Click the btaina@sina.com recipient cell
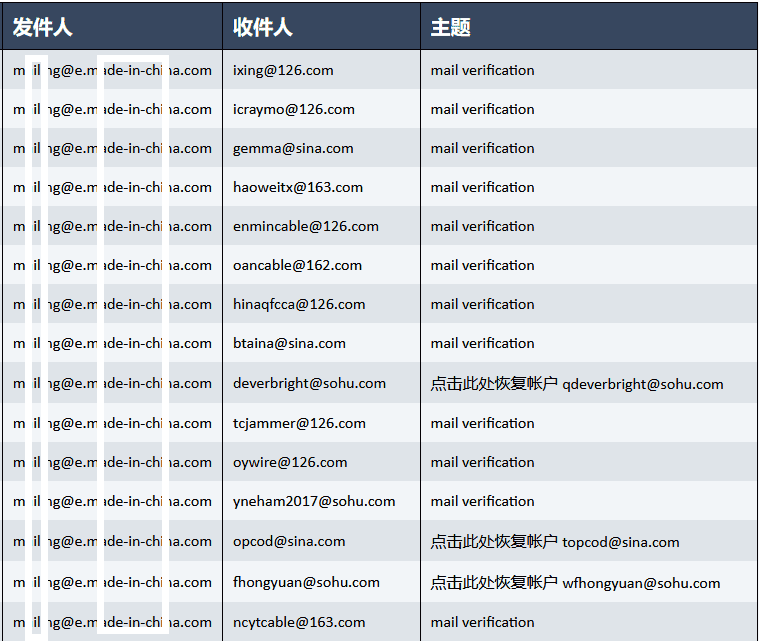Screen dimensions: 765x641 pos(289,343)
